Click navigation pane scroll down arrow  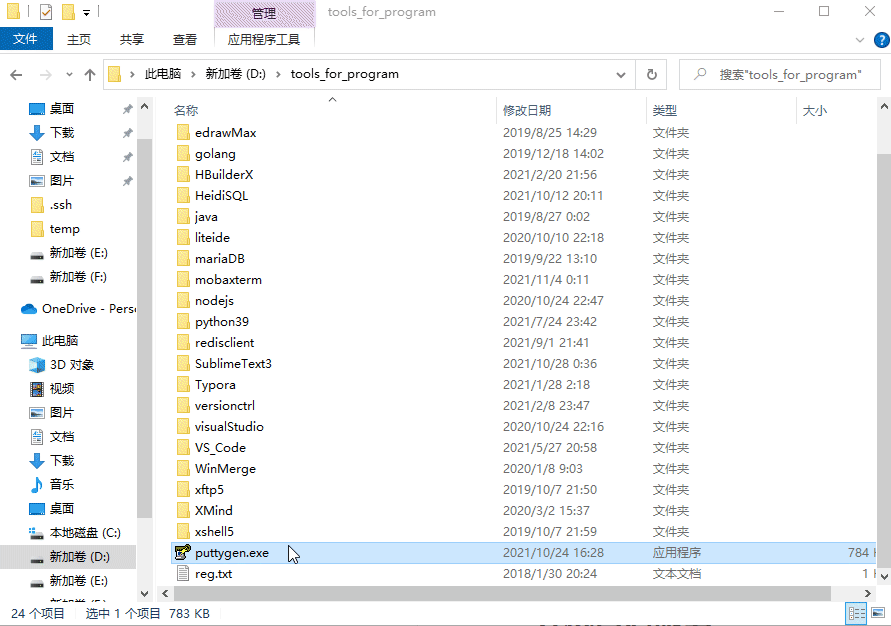click(144, 594)
